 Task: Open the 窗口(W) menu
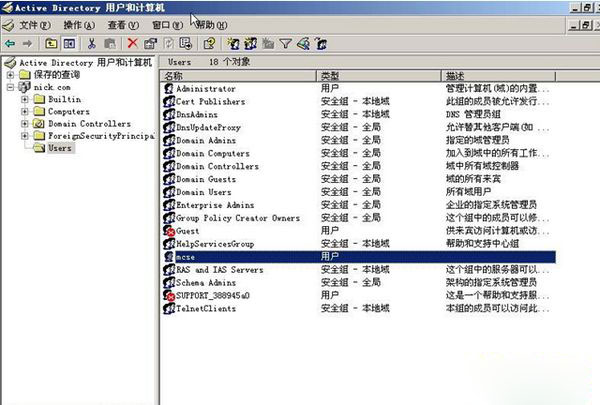coord(168,25)
